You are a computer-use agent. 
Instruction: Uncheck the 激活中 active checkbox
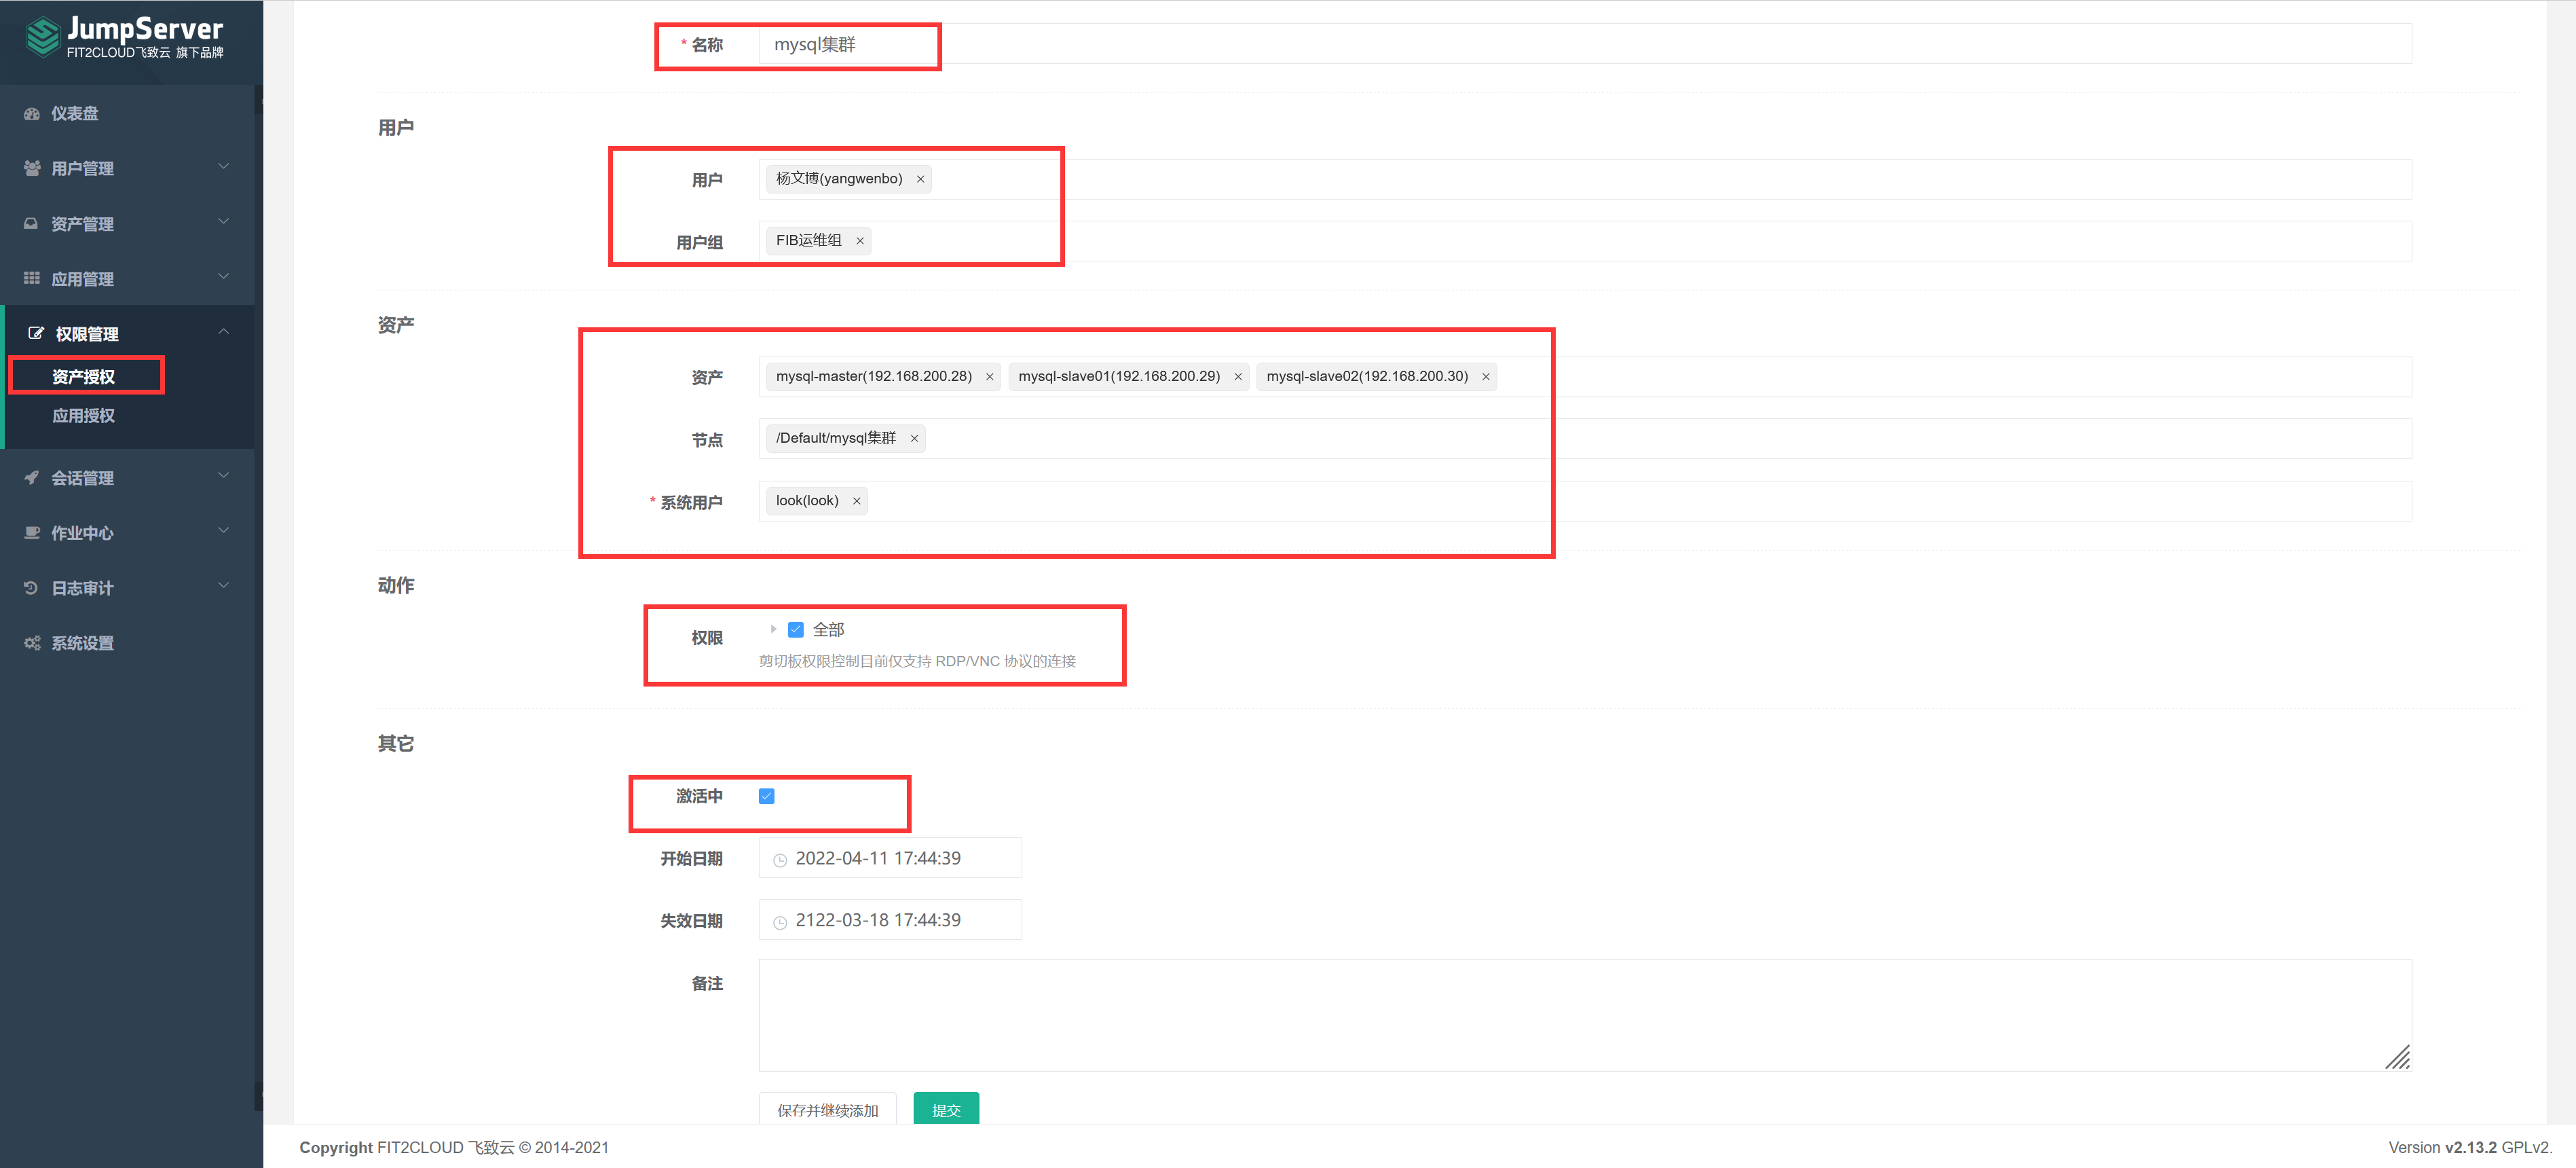[767, 796]
